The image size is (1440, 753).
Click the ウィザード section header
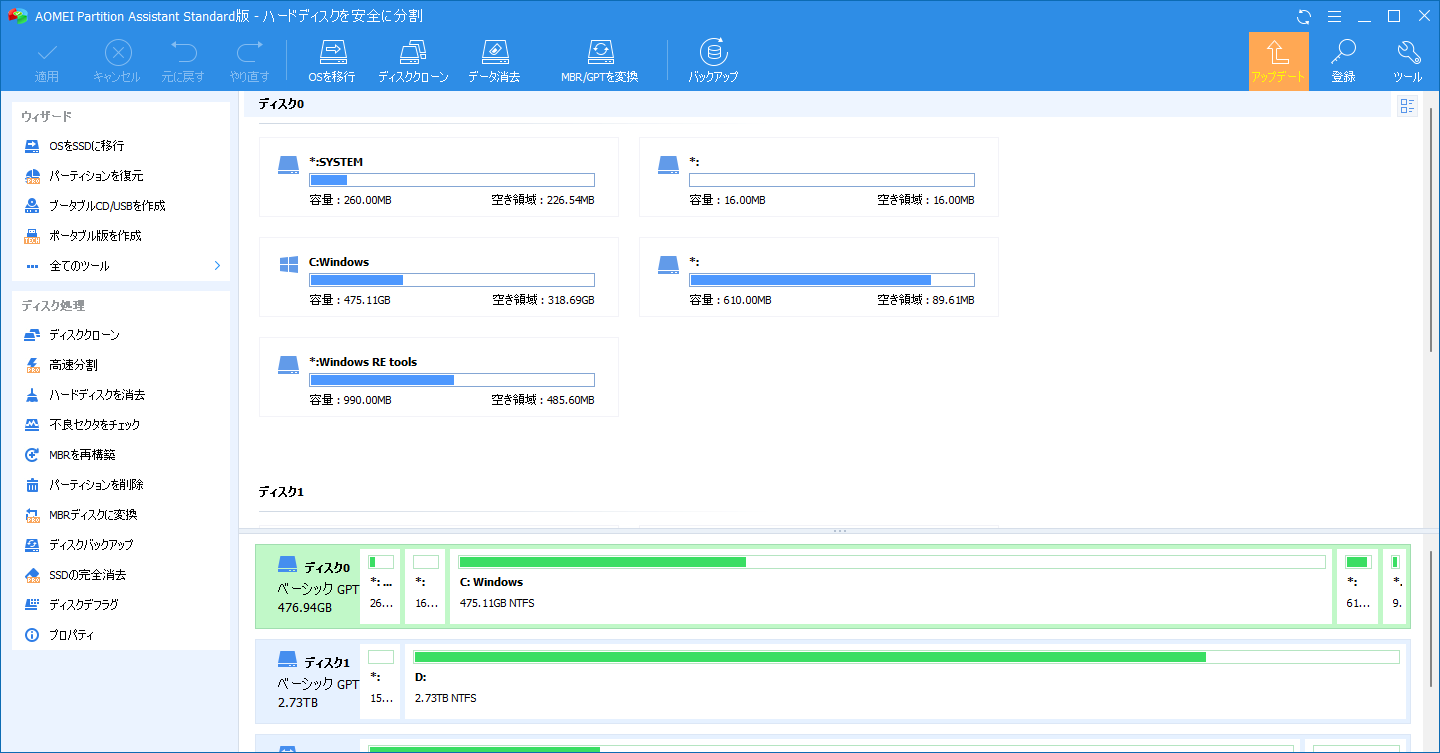[x=46, y=117]
